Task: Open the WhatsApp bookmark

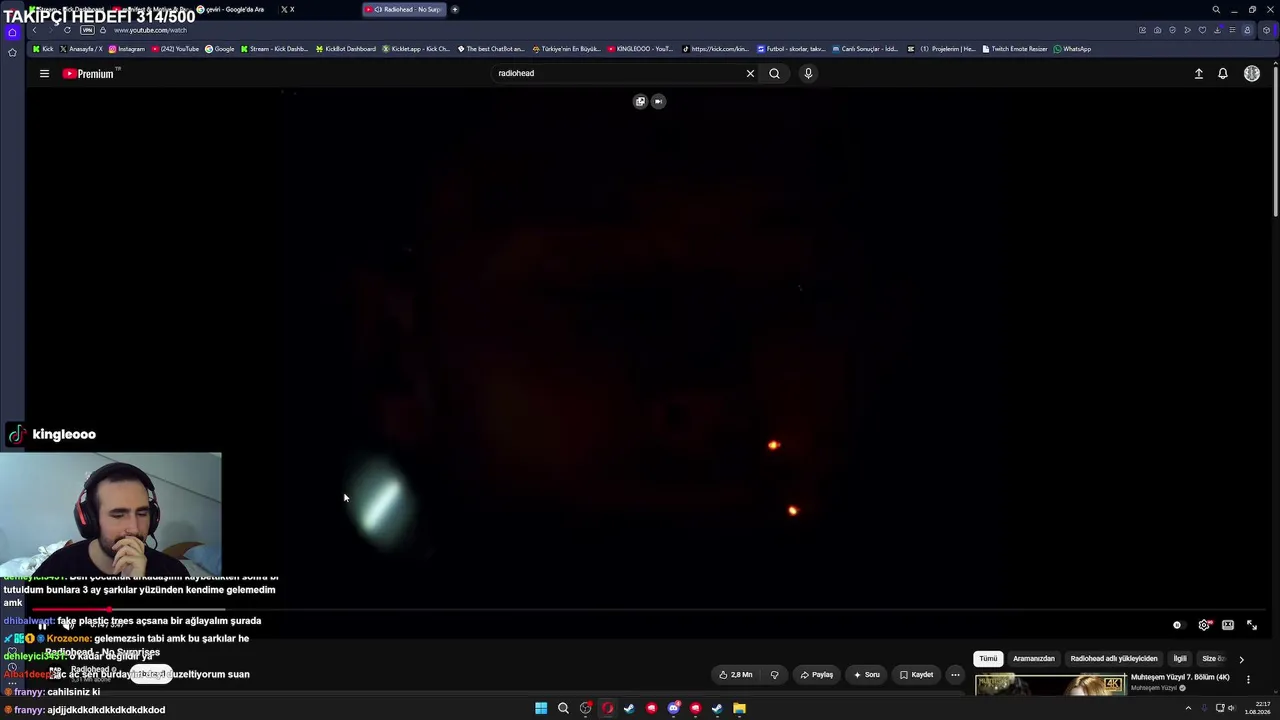Action: click(x=1072, y=49)
